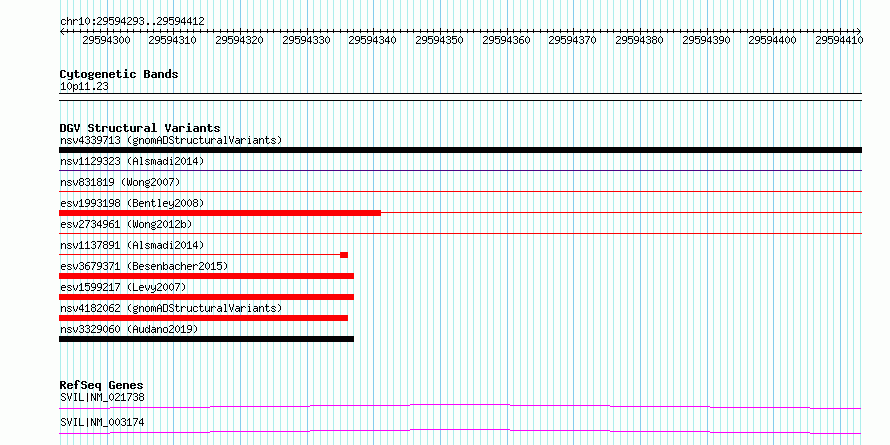The height and width of the screenshot is (445, 890).
Task: Open variant esv1993198 Bentley2008 label
Action: tap(132, 203)
